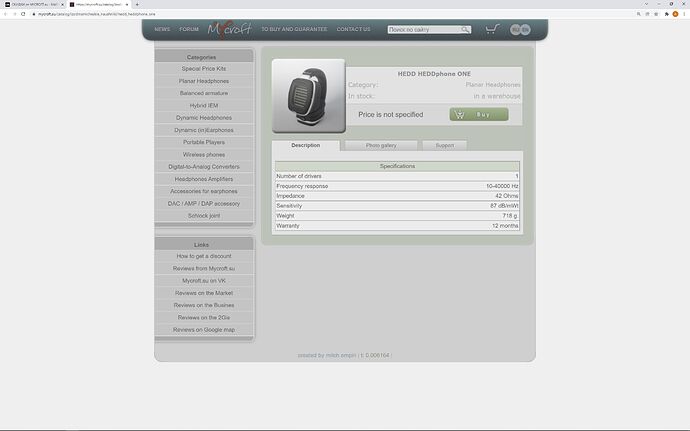The image size is (690, 431).
Task: Close the active mycroft.su browser tab
Action: click(127, 4)
